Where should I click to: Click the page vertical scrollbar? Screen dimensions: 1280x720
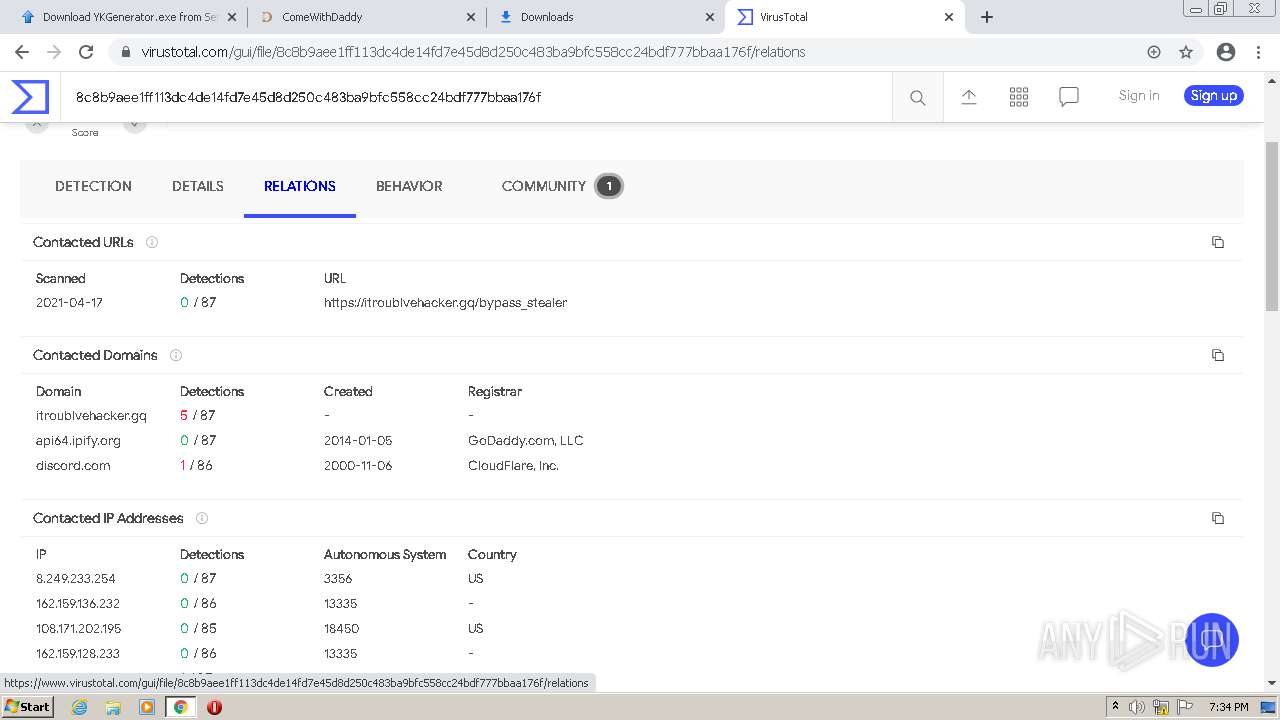click(x=1272, y=227)
